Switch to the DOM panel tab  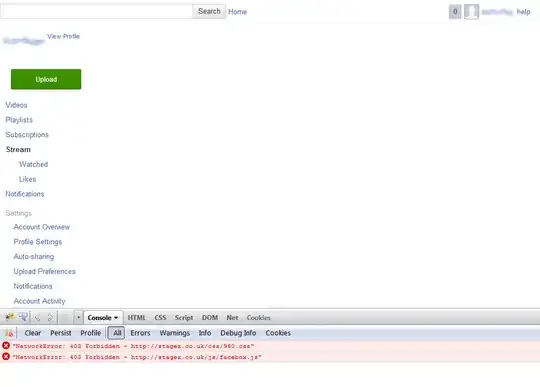click(x=210, y=317)
